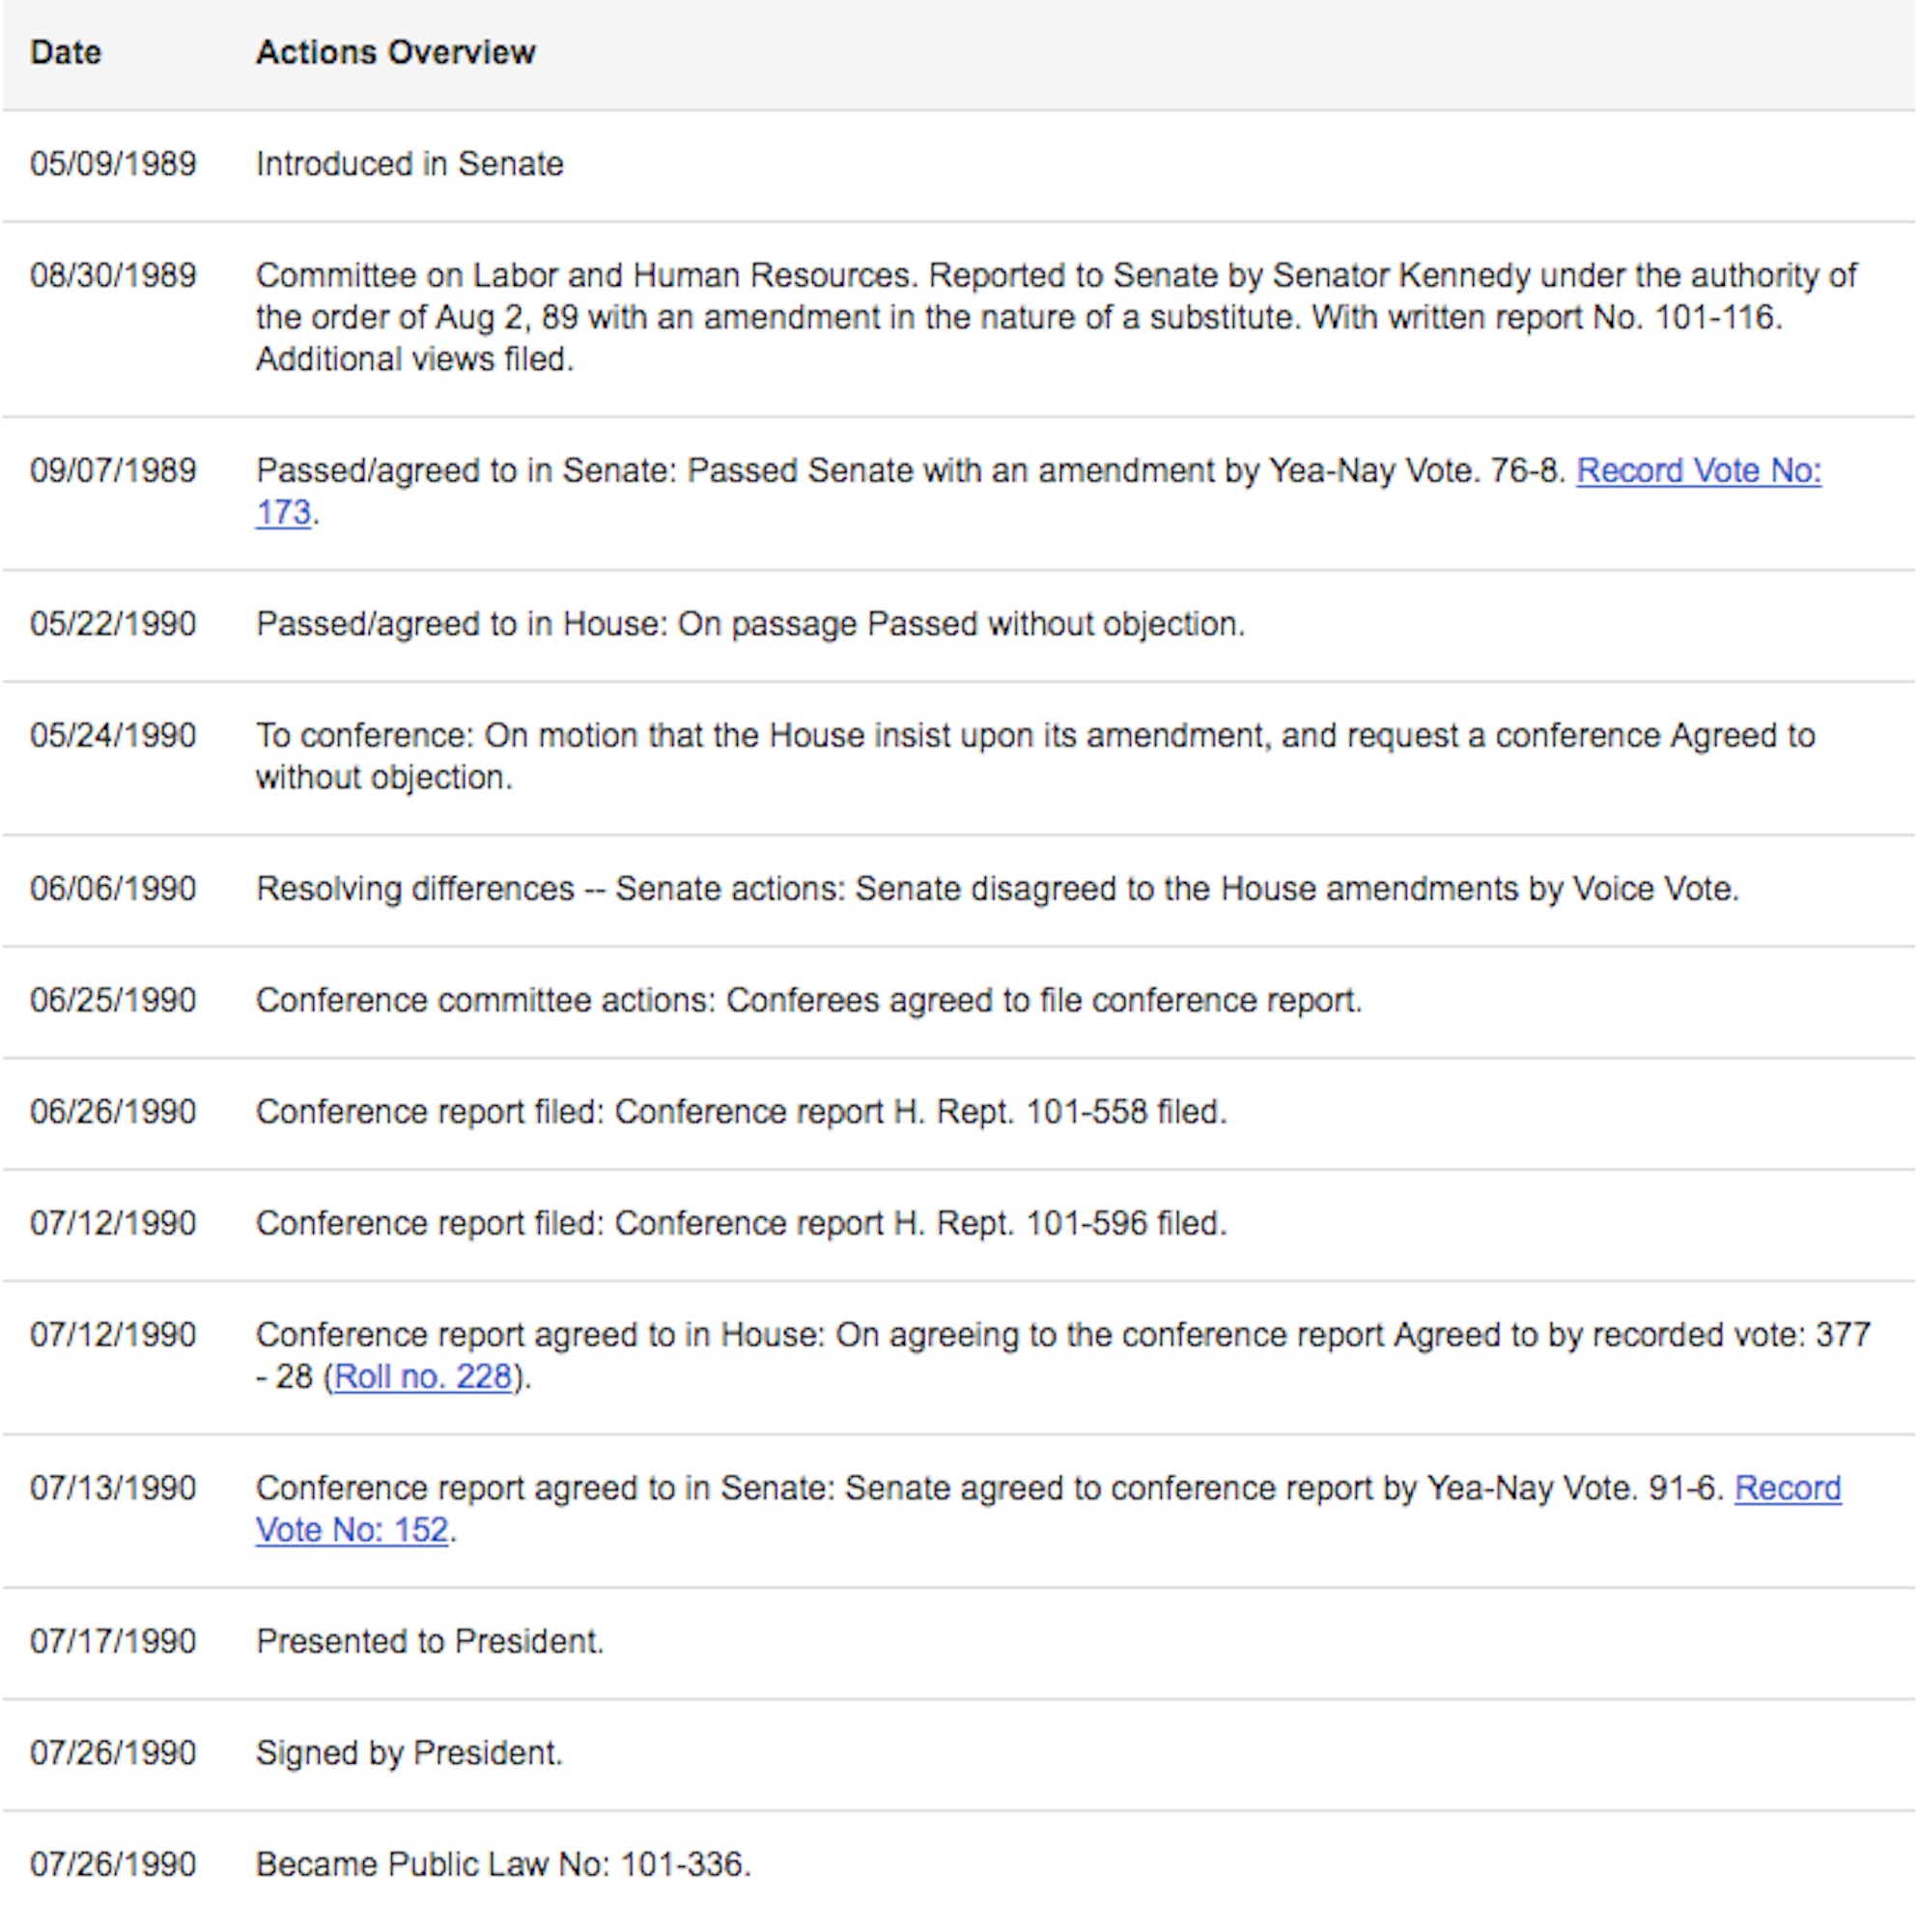Select the 07/13/1990 date cell

pos(113,1489)
